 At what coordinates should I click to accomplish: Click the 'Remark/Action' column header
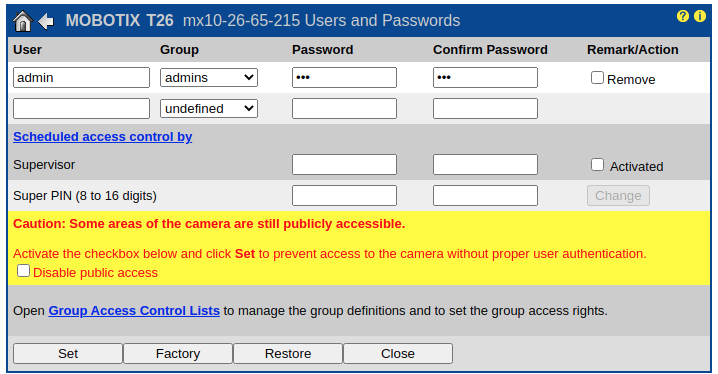633,50
